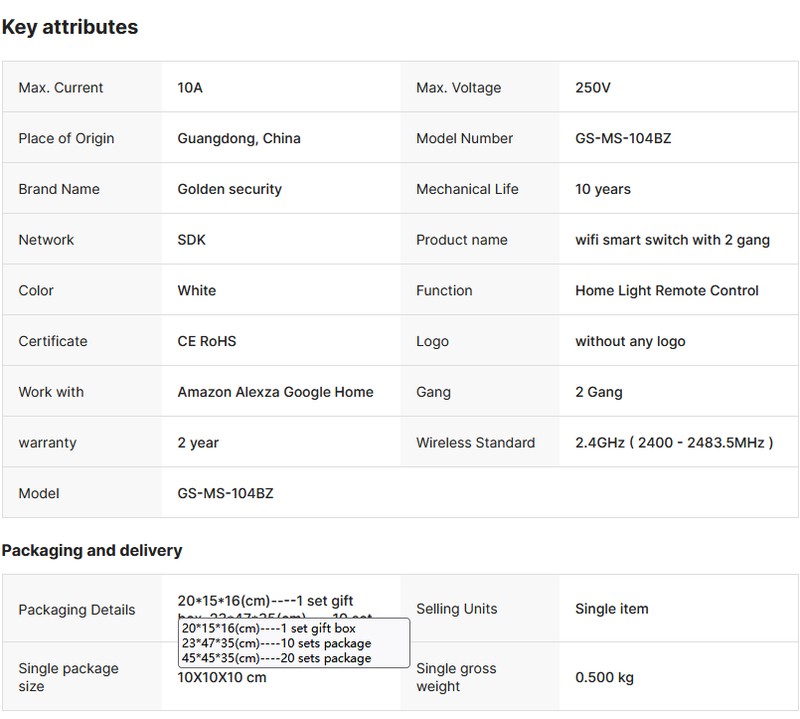Click the Model Number label
The height and width of the screenshot is (719, 800).
point(464,139)
